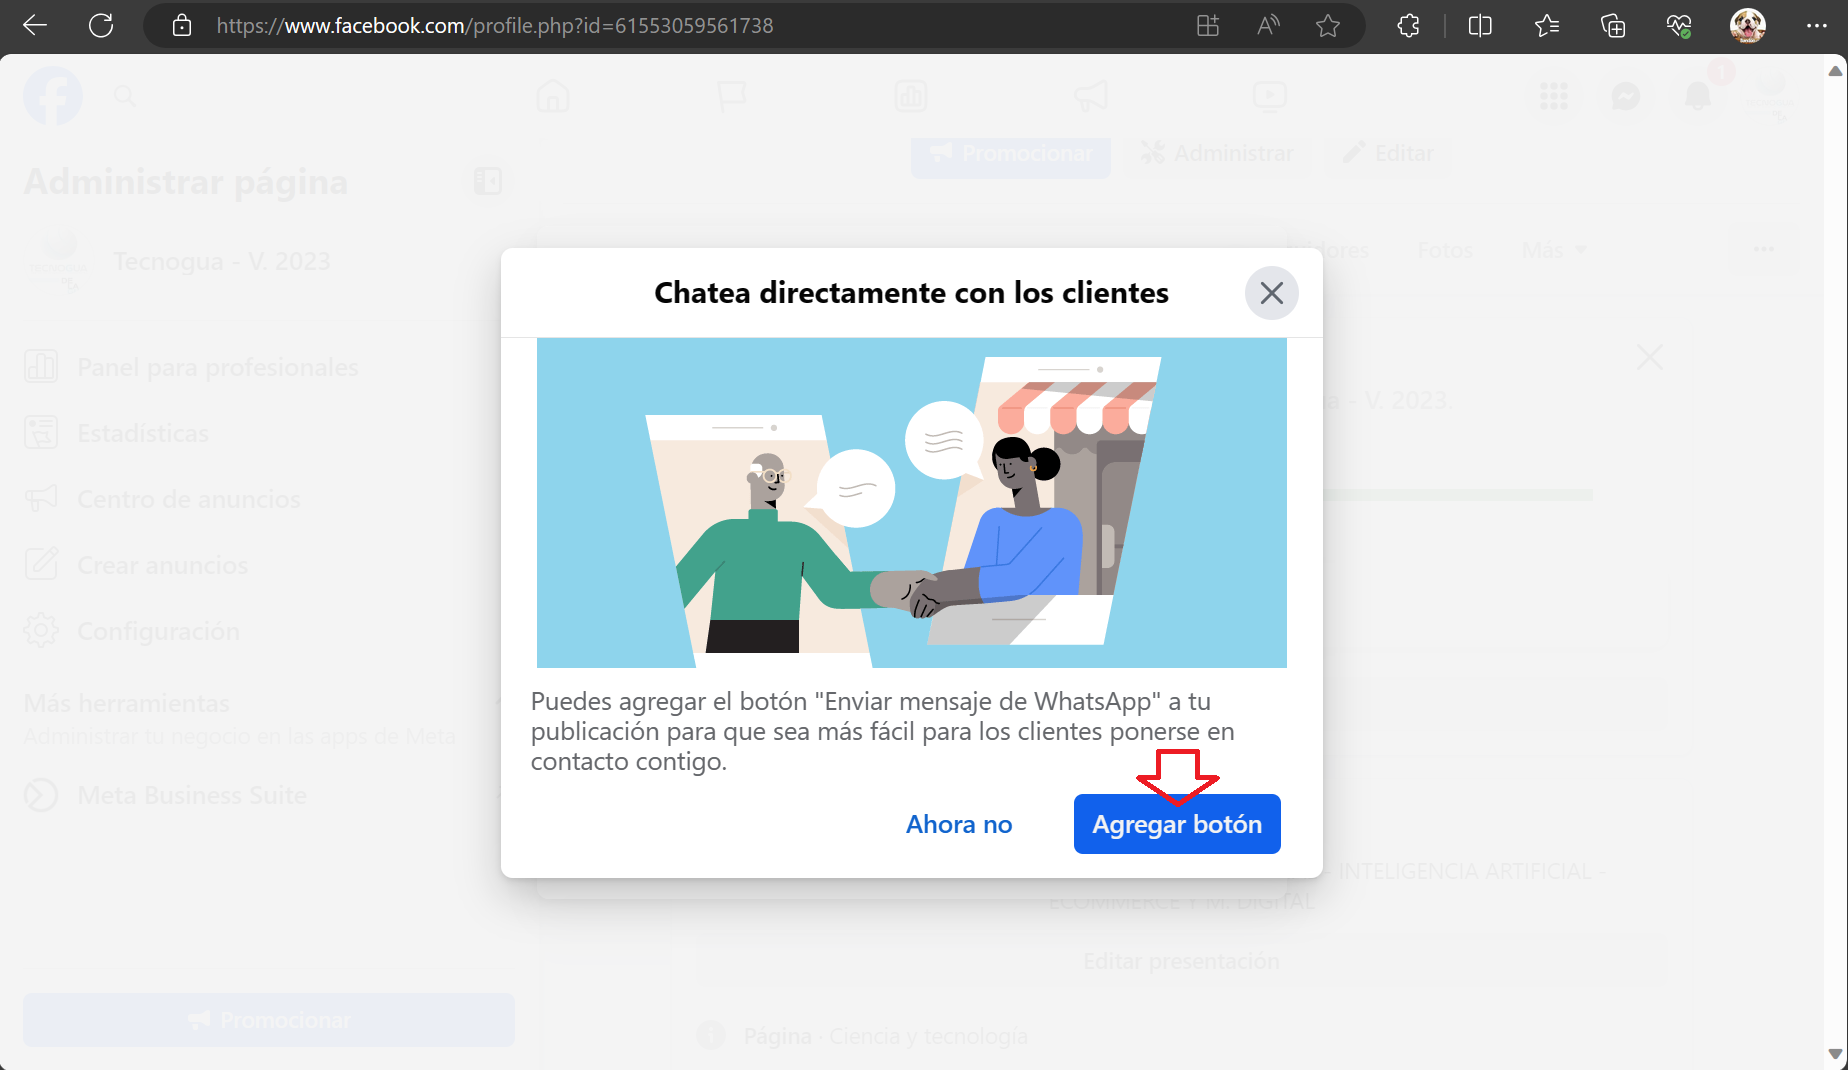Open browser Collections icon

[1612, 26]
